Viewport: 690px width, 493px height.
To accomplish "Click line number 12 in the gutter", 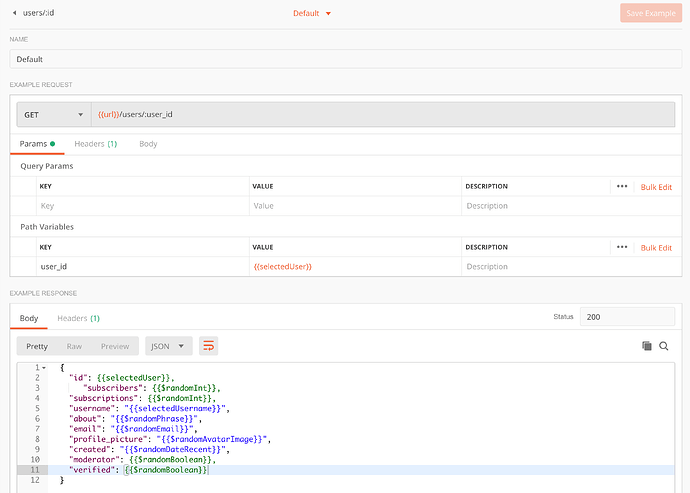I will click(35, 480).
